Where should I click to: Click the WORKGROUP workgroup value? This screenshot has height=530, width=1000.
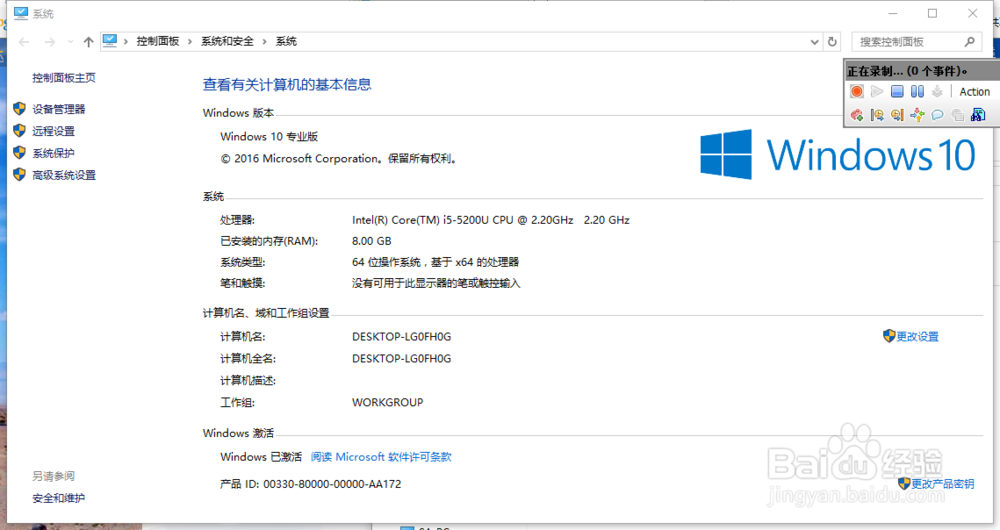[x=388, y=402]
